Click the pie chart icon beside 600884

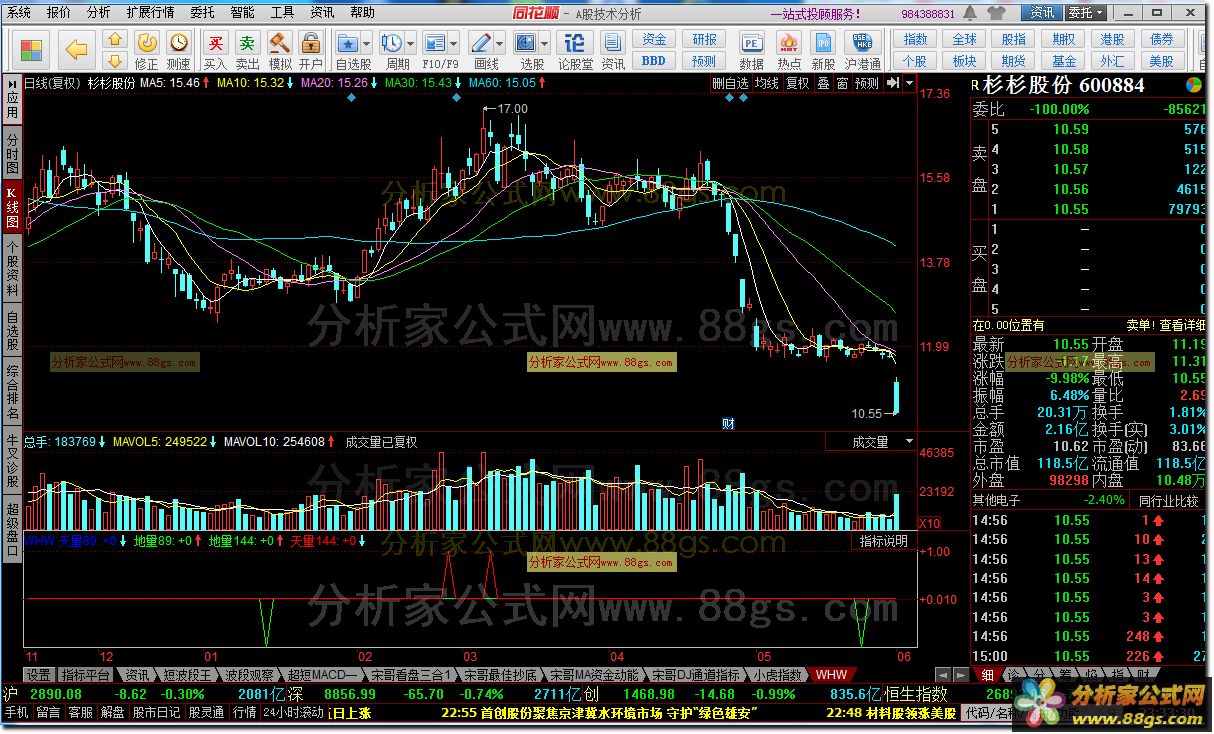(x=1193, y=85)
